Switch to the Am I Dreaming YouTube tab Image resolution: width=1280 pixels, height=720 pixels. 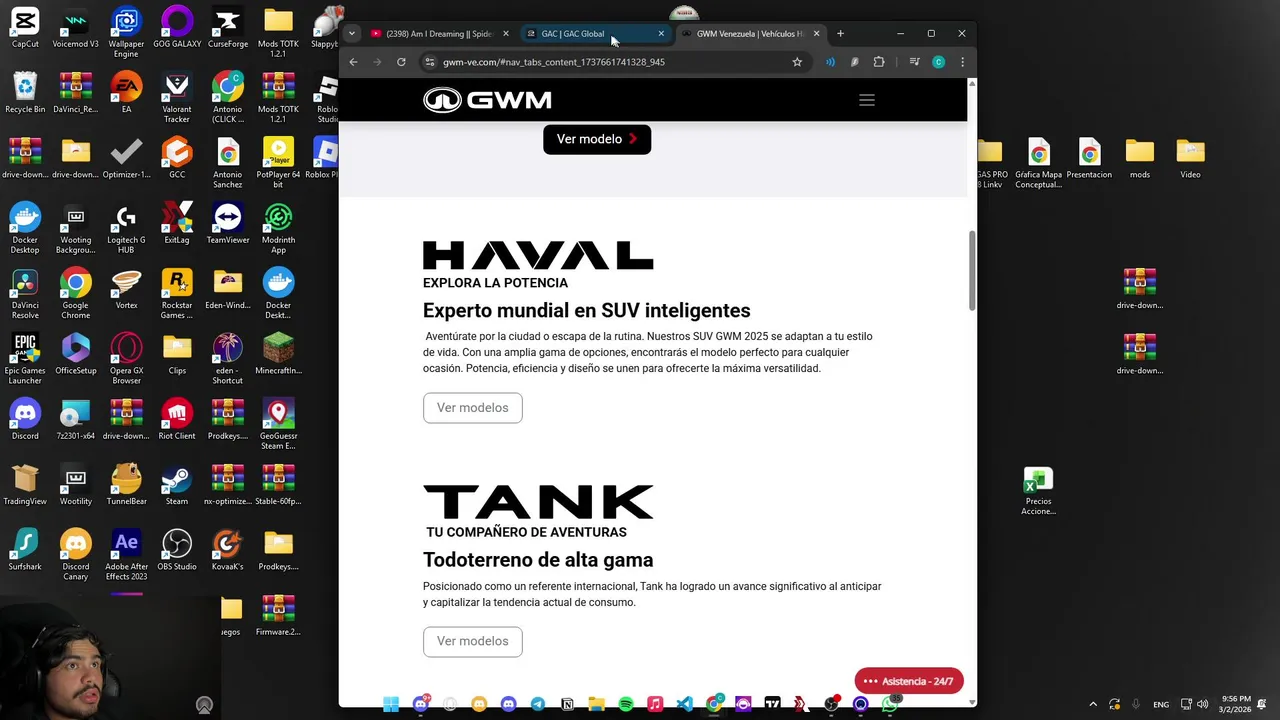click(440, 34)
